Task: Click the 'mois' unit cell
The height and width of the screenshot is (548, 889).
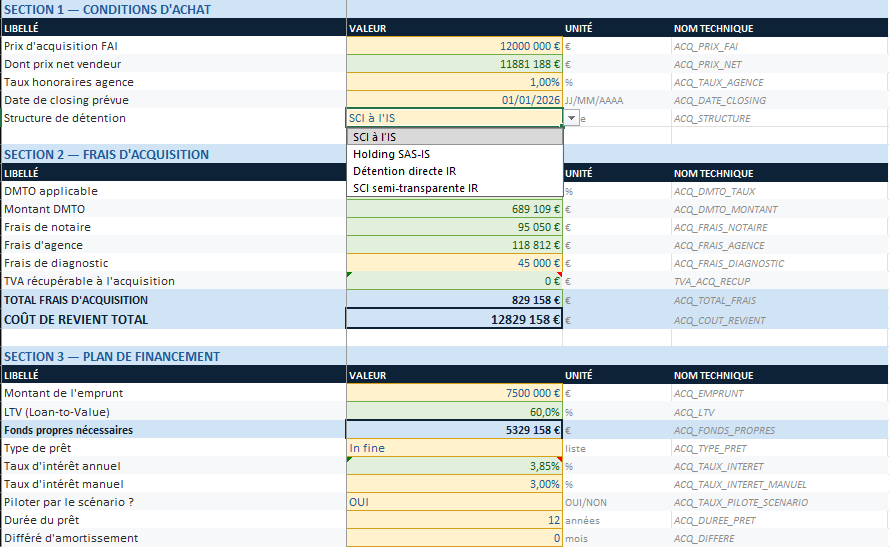Action: [576, 539]
